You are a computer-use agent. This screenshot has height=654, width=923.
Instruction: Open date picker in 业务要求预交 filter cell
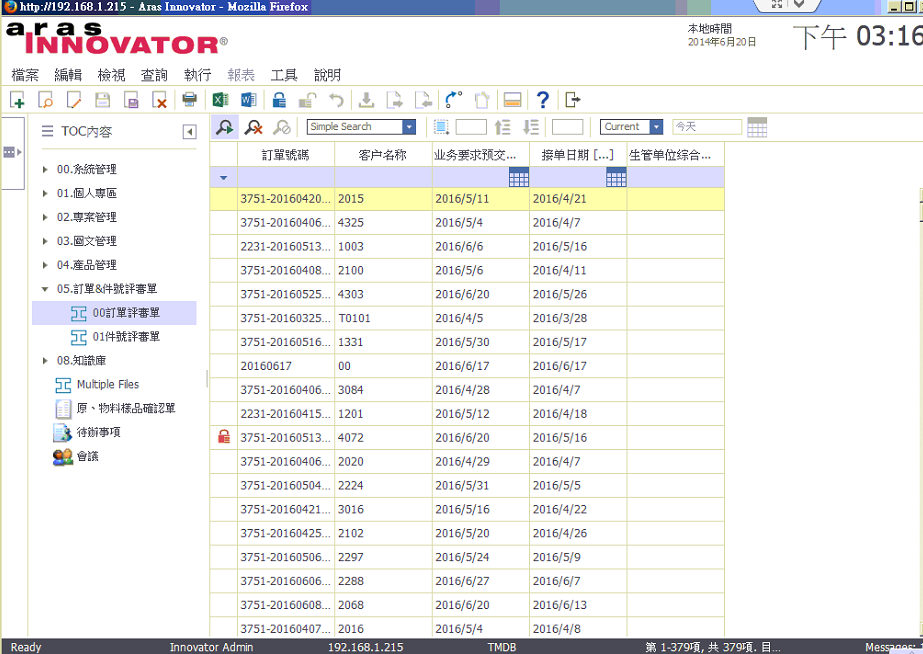(x=519, y=177)
